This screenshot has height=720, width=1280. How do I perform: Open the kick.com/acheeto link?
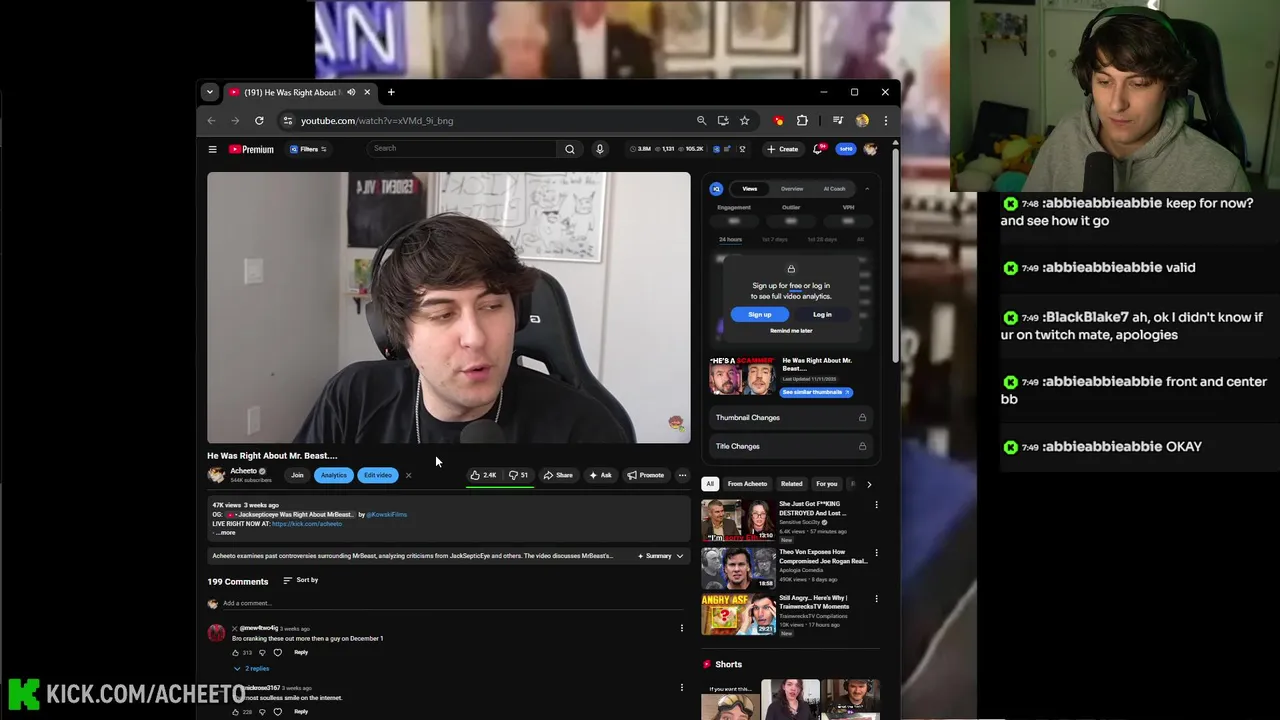307,524
